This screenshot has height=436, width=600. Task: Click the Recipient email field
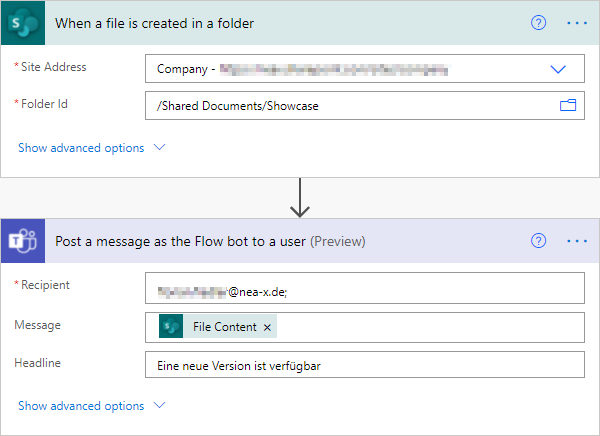(x=364, y=289)
